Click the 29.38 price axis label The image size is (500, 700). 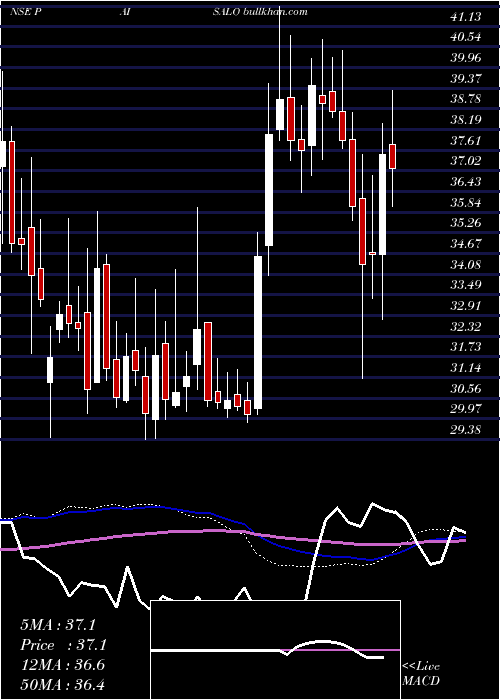[466, 430]
